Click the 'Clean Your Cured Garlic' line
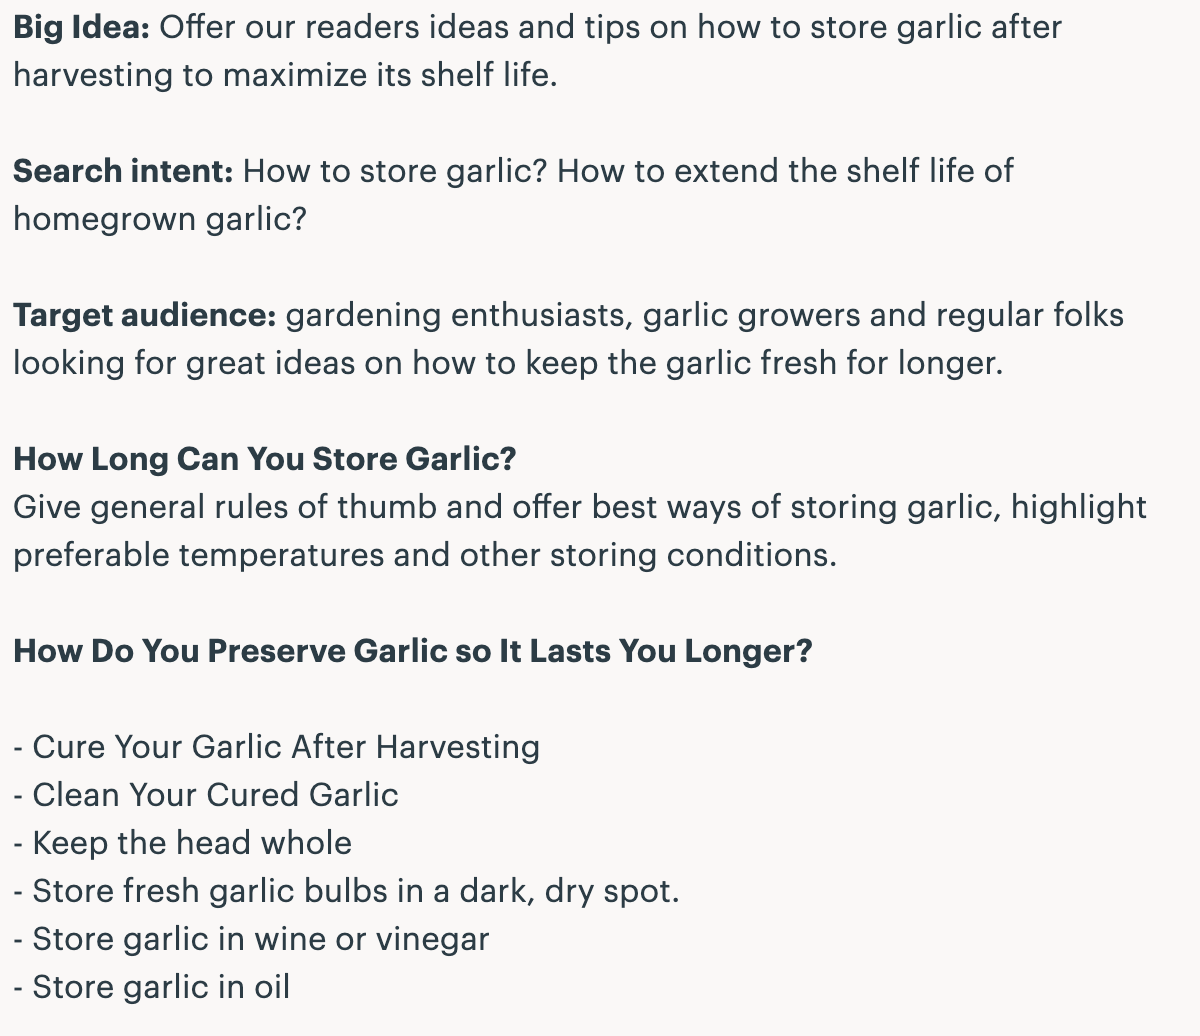Screen dimensions: 1200x1036 (206, 795)
